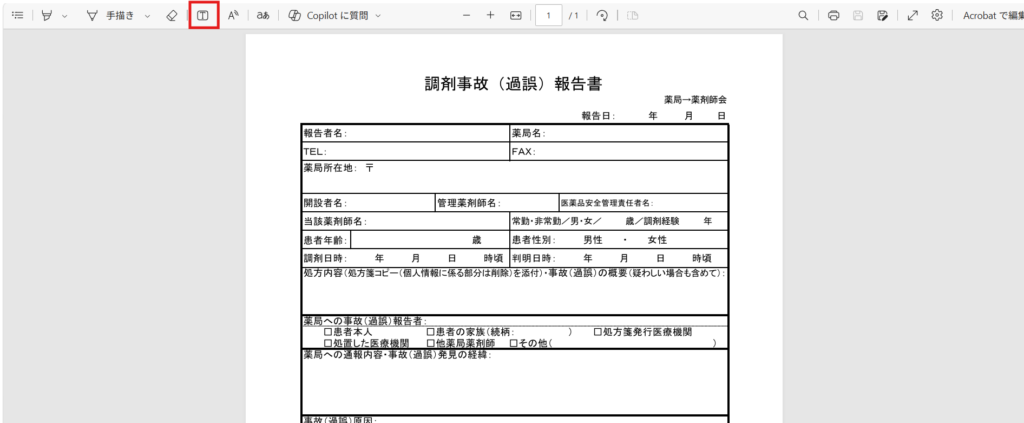
Task: Click Acrobat で編集 button
Action: point(993,16)
